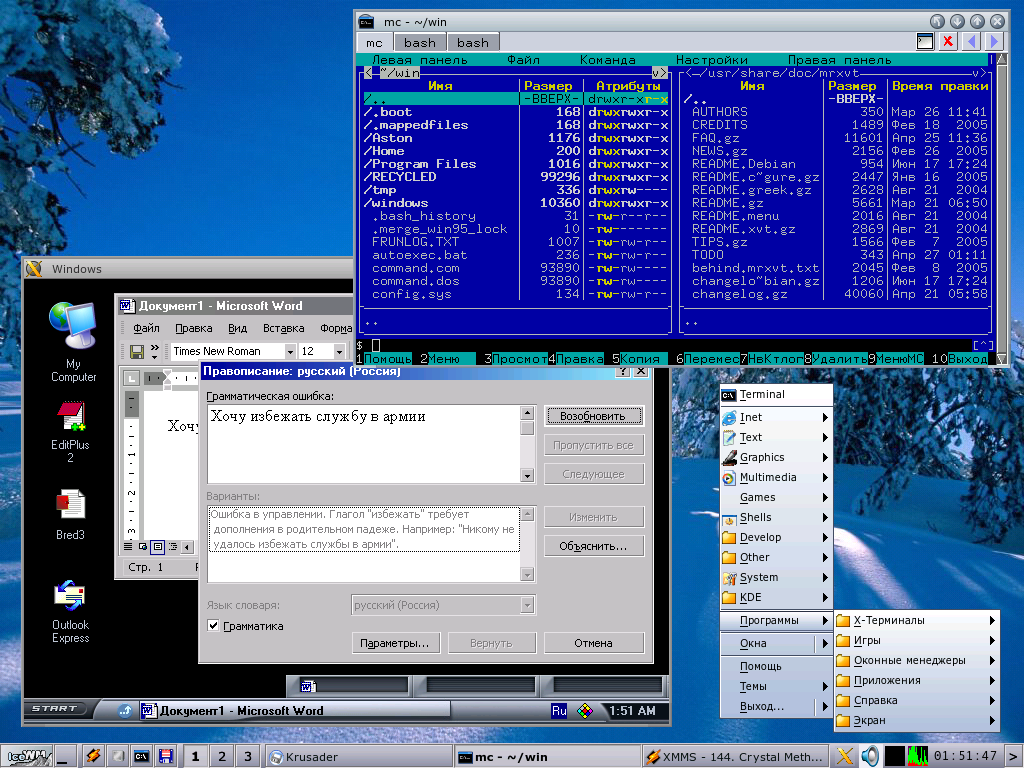
Task: Select README.Debian in mc right panel
Action: pyautogui.click(x=835, y=164)
